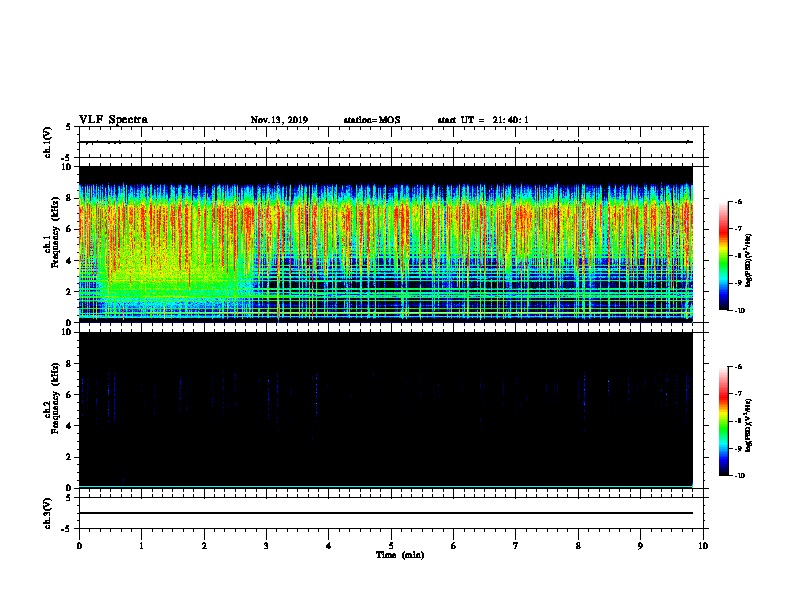Click time axis tick label "3"
792x612 pixels.
266,546
